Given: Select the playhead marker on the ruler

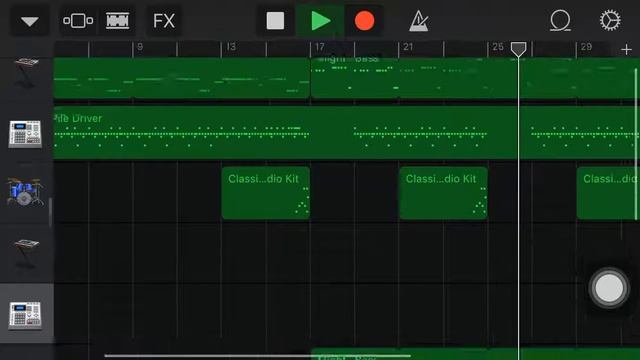Looking at the screenshot, I should (518, 49).
